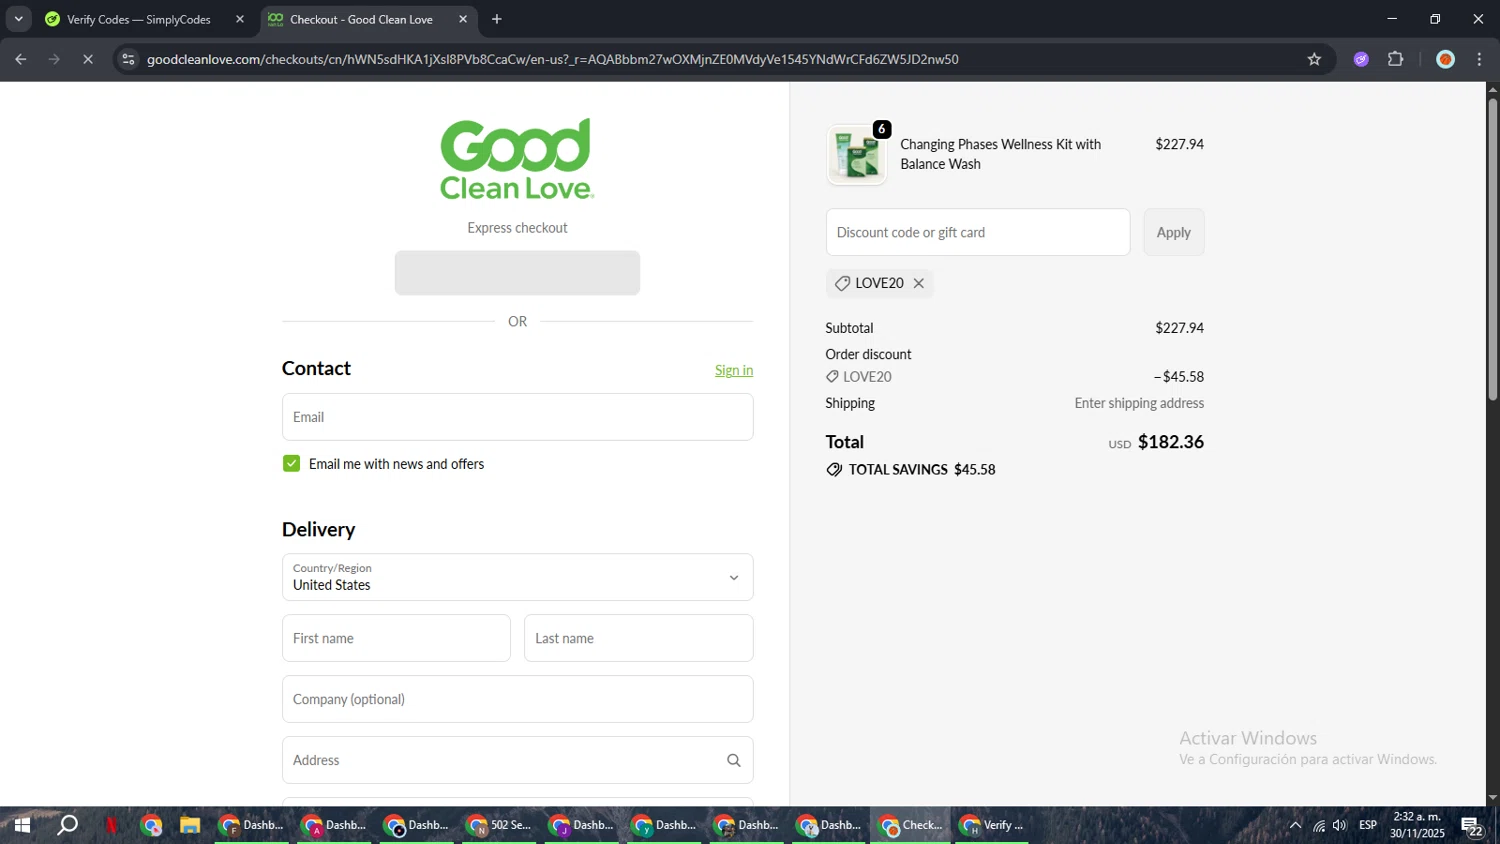
Task: Switch to the Verify ... taskbar window
Action: 993,825
